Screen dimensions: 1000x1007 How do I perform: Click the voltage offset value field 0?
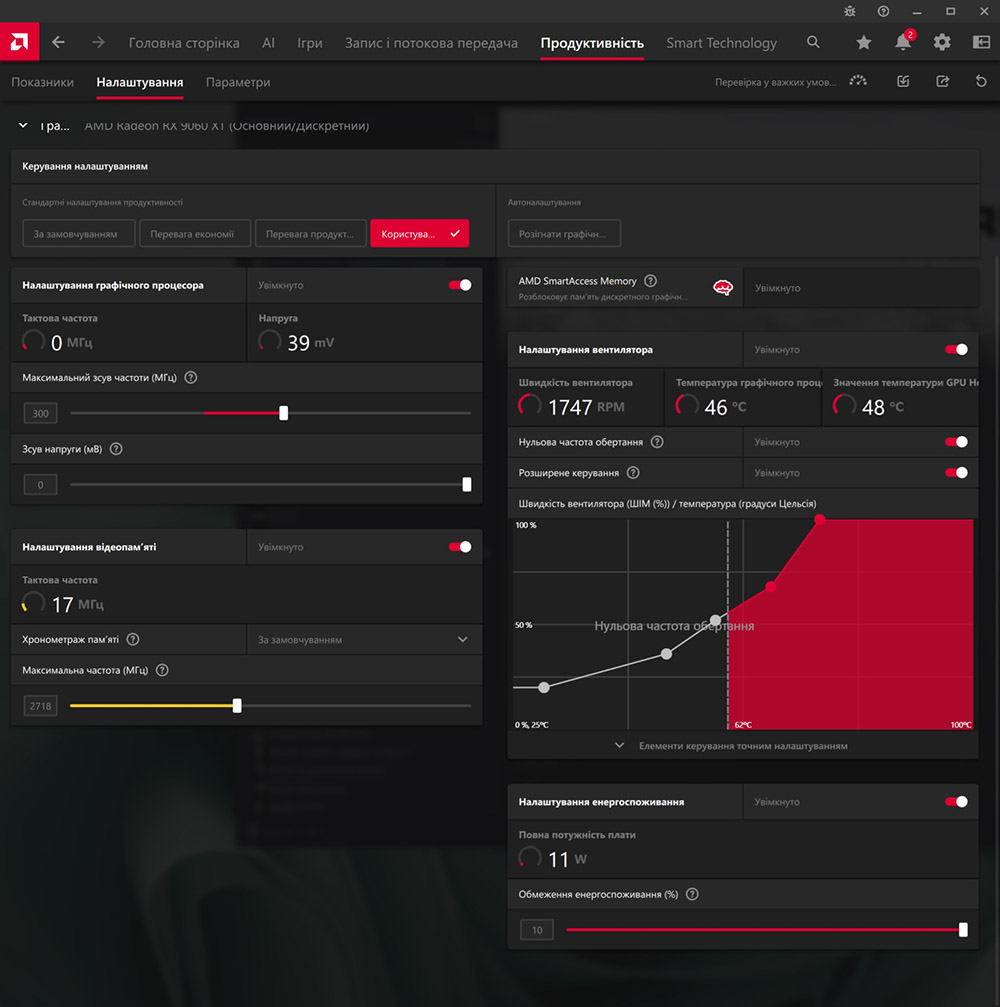click(x=40, y=484)
